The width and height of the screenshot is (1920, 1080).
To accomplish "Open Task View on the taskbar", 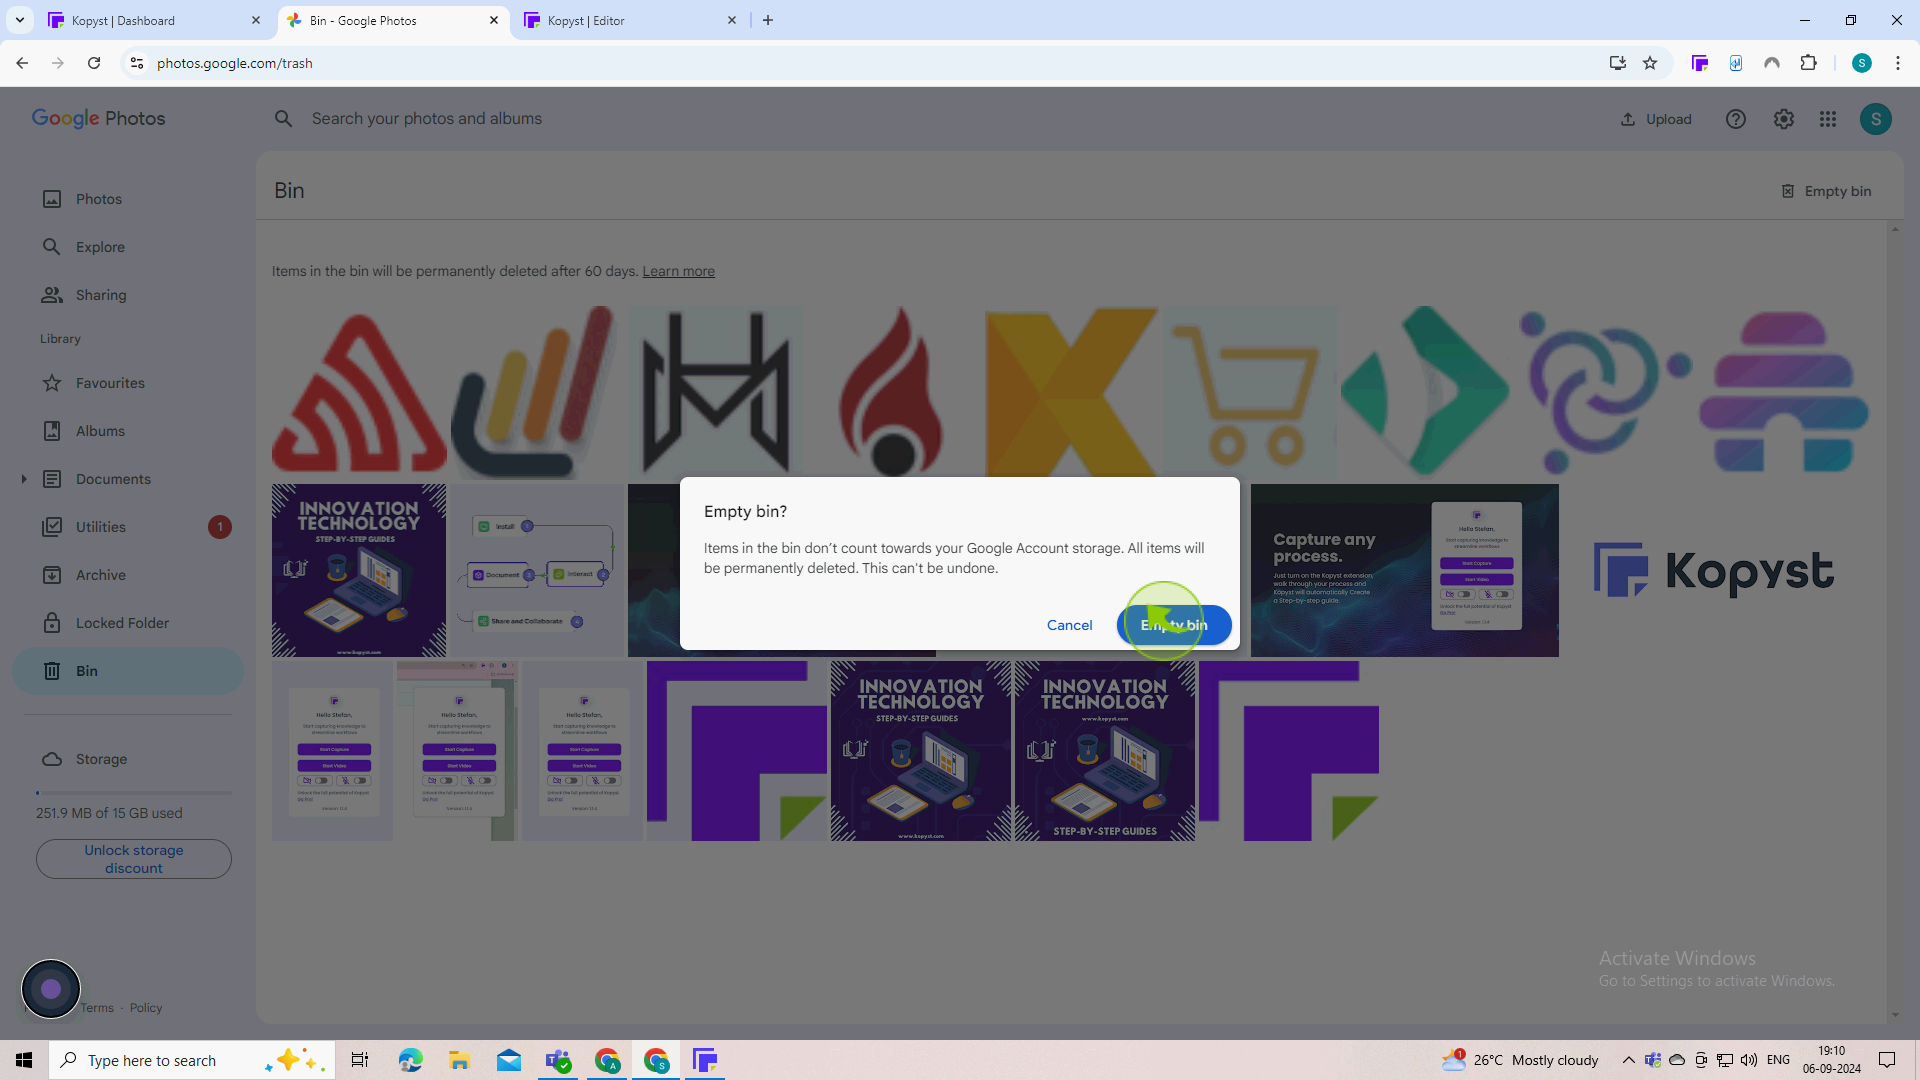I will click(x=360, y=1060).
